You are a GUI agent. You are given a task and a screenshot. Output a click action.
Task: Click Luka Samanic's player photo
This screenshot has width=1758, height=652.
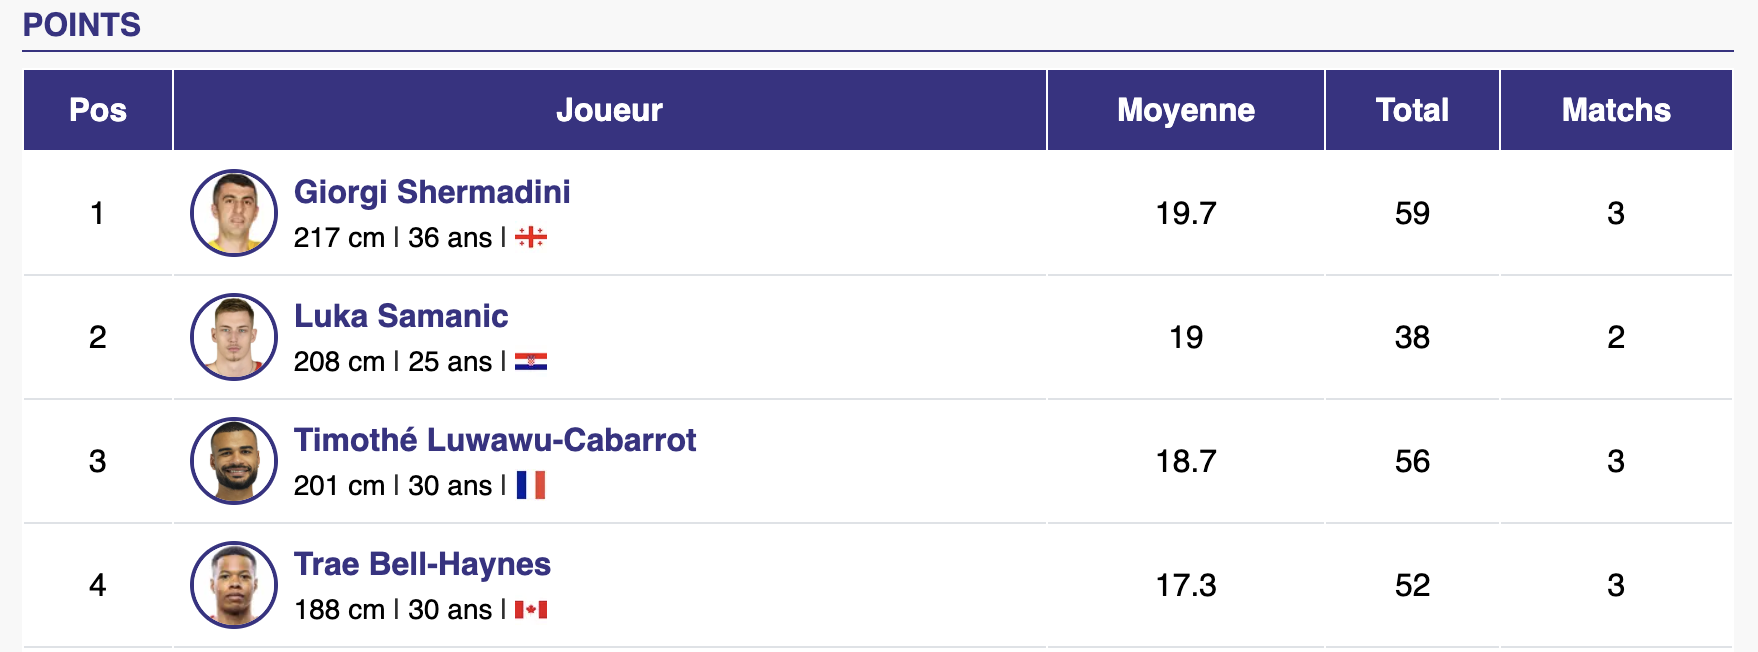click(x=234, y=337)
